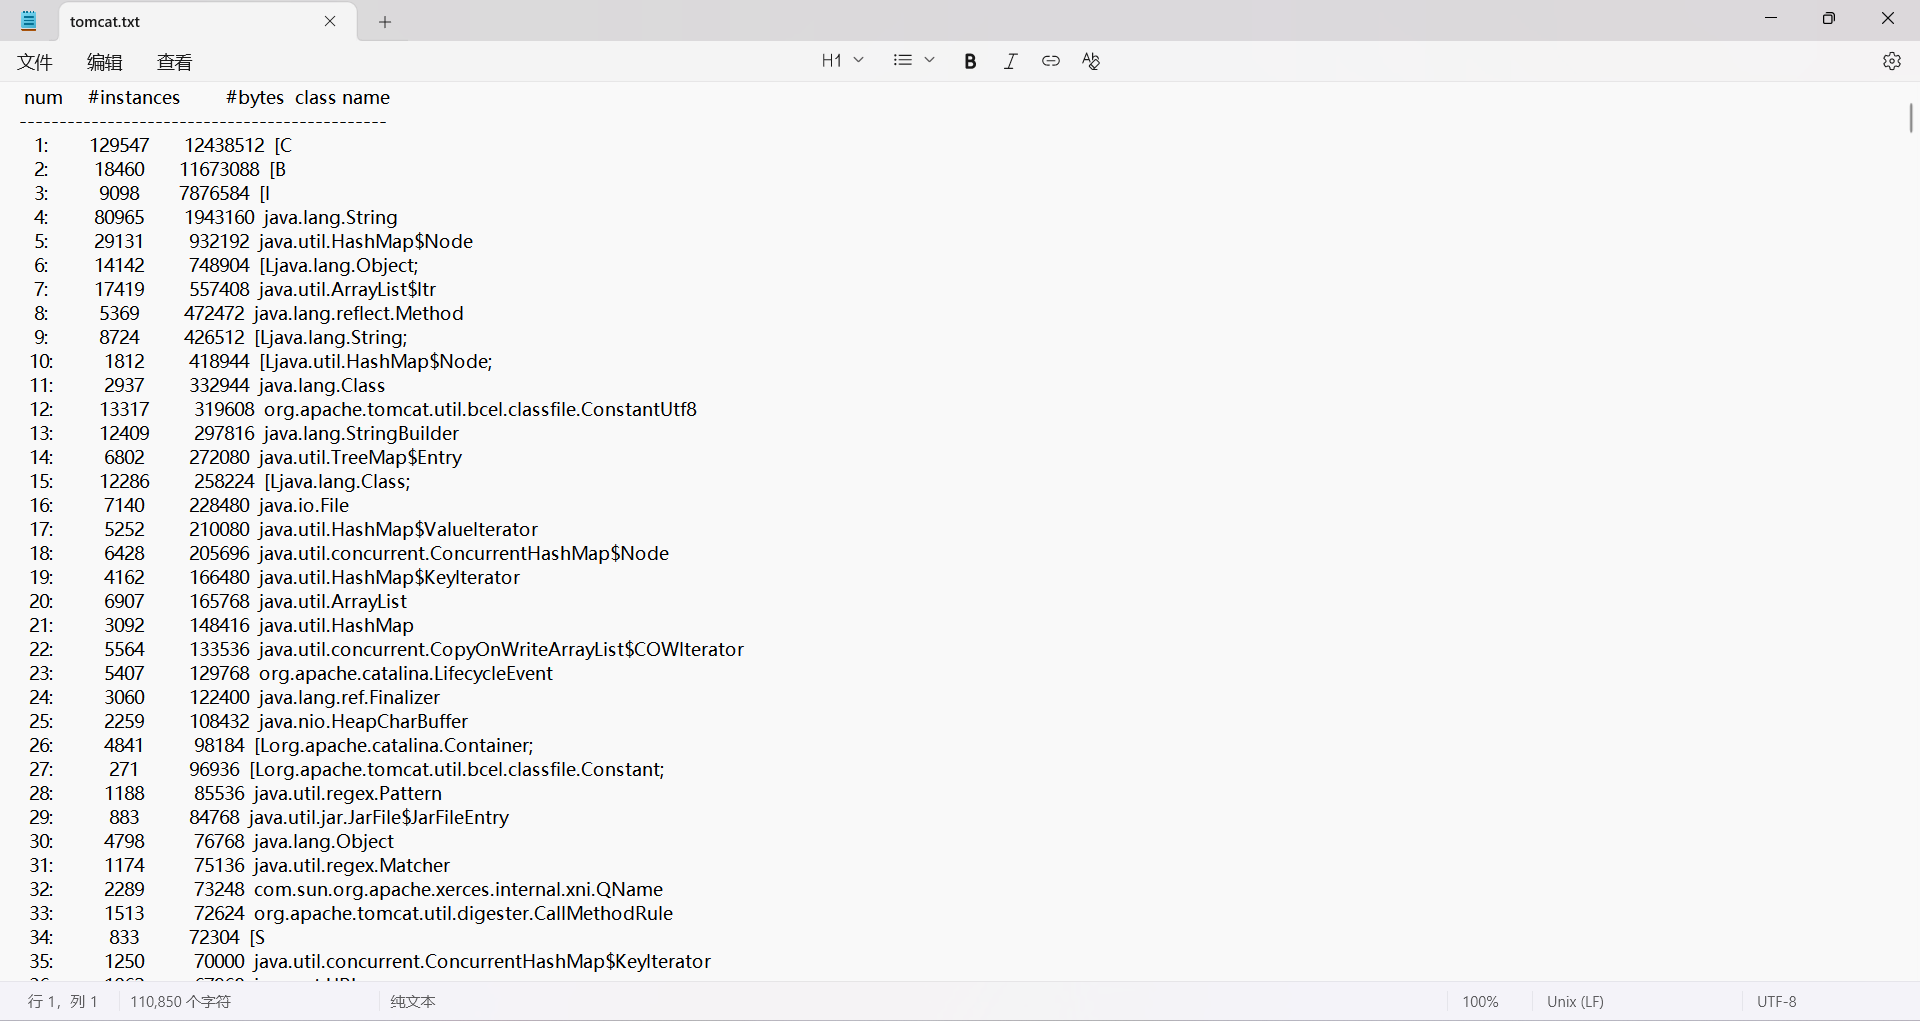Close the Notepad window

(1888, 18)
